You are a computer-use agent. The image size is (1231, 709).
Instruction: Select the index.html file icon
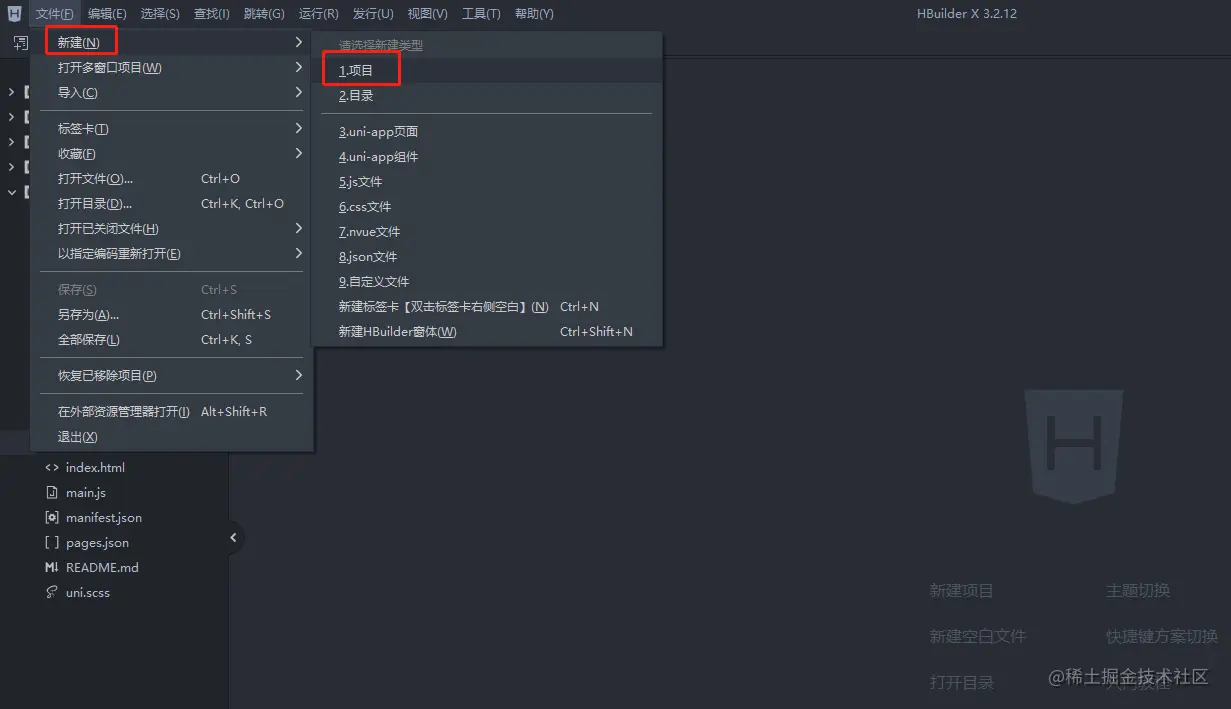pyautogui.click(x=52, y=467)
